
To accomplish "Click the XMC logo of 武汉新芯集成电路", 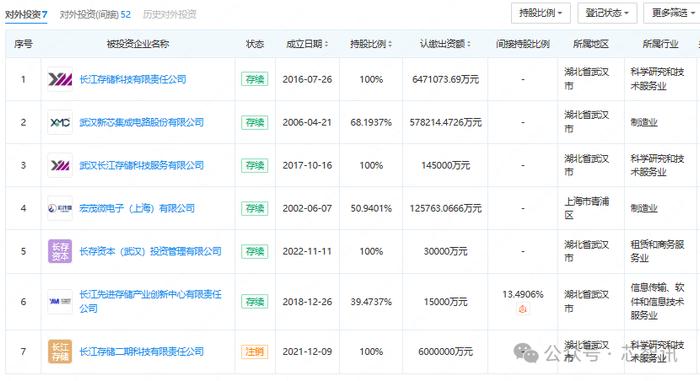I will [x=60, y=122].
